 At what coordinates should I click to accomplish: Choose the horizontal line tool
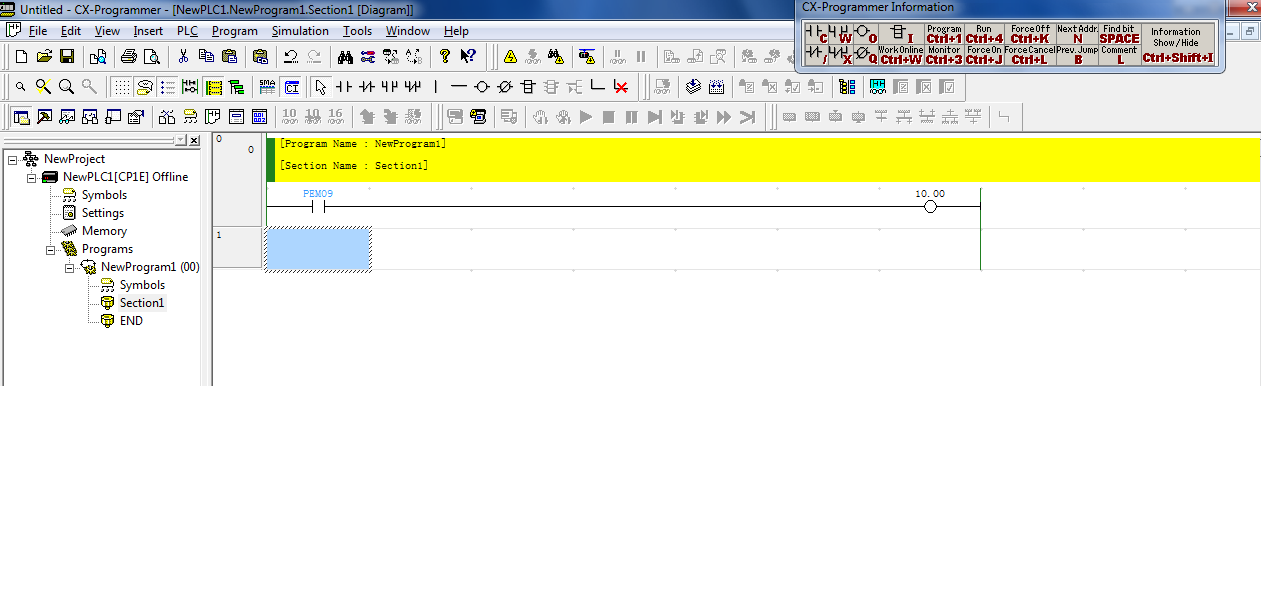(458, 87)
